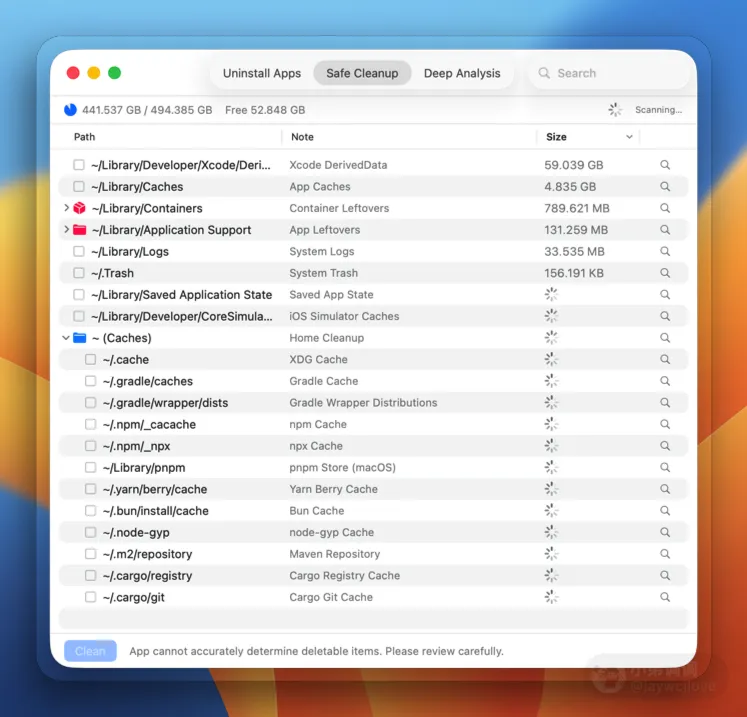
Task: Click the blue disk usage pie icon
Action: coord(71,110)
